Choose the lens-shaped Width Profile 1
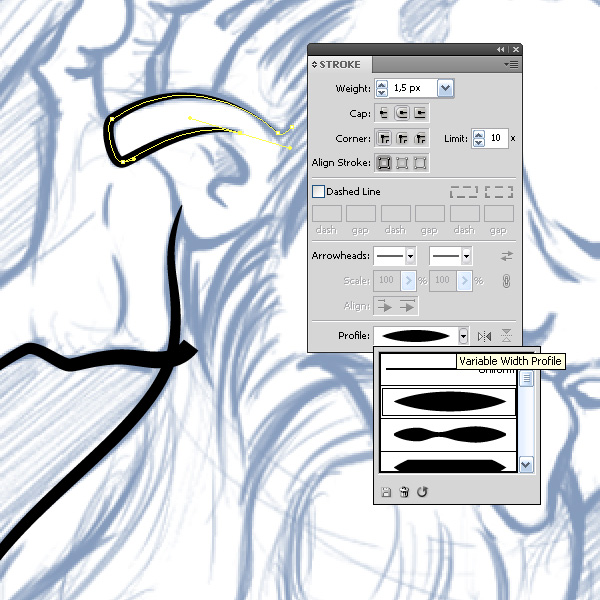This screenshot has height=600, width=600. pos(448,402)
